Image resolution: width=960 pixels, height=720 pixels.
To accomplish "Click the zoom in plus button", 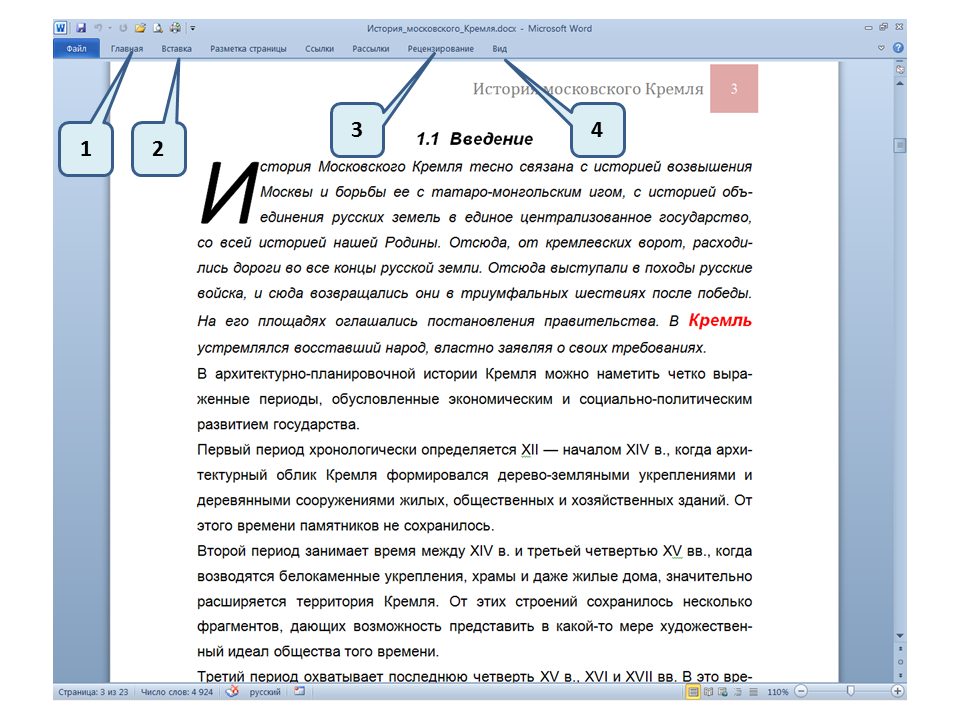I will [898, 691].
